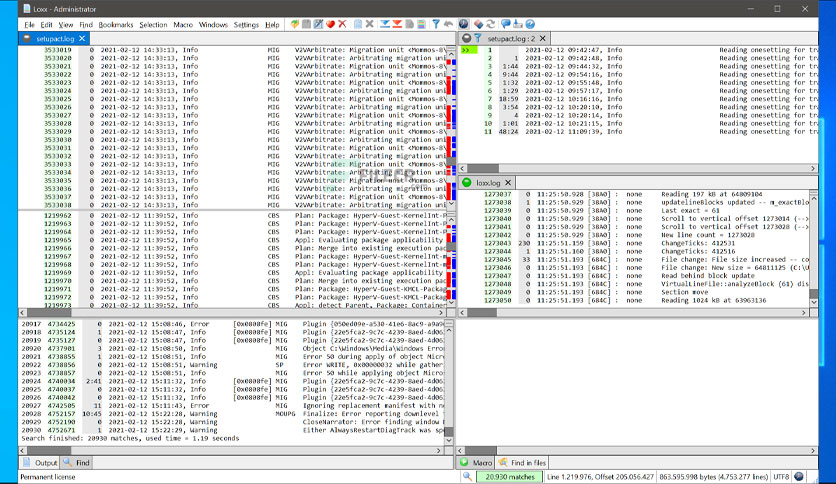Screen dimensions: 836x484
Task: Click horizontal scrollbar under the setupact.log : 2 pane
Action: click(638, 168)
